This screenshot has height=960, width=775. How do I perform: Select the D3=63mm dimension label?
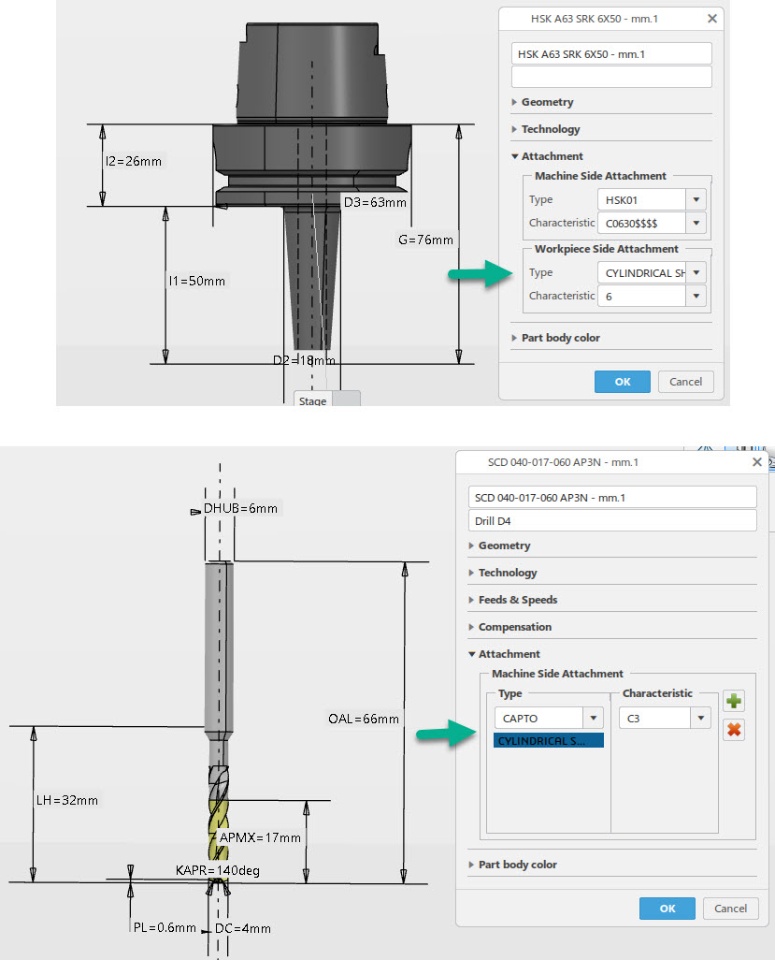coord(375,203)
